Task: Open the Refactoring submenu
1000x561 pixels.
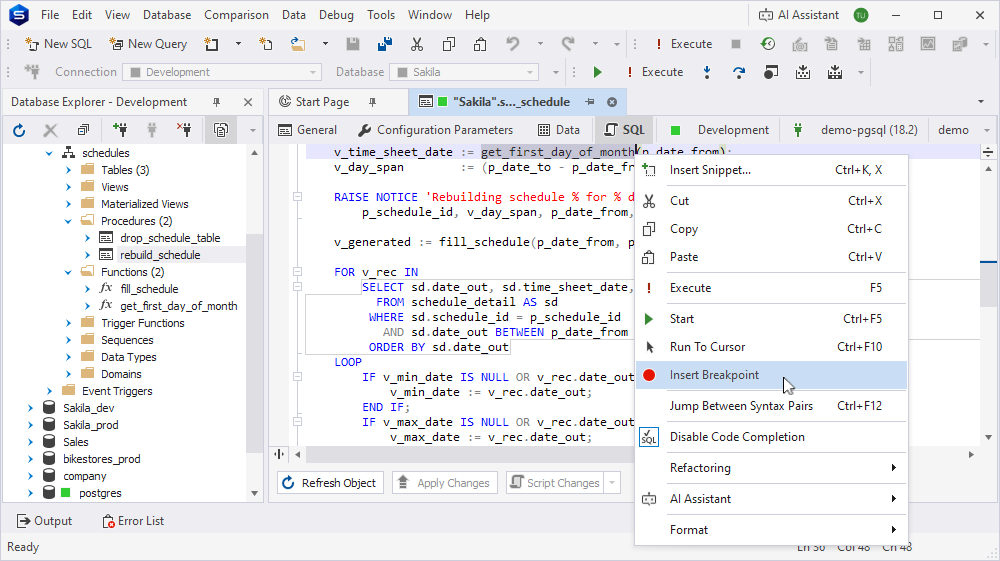Action: click(771, 468)
